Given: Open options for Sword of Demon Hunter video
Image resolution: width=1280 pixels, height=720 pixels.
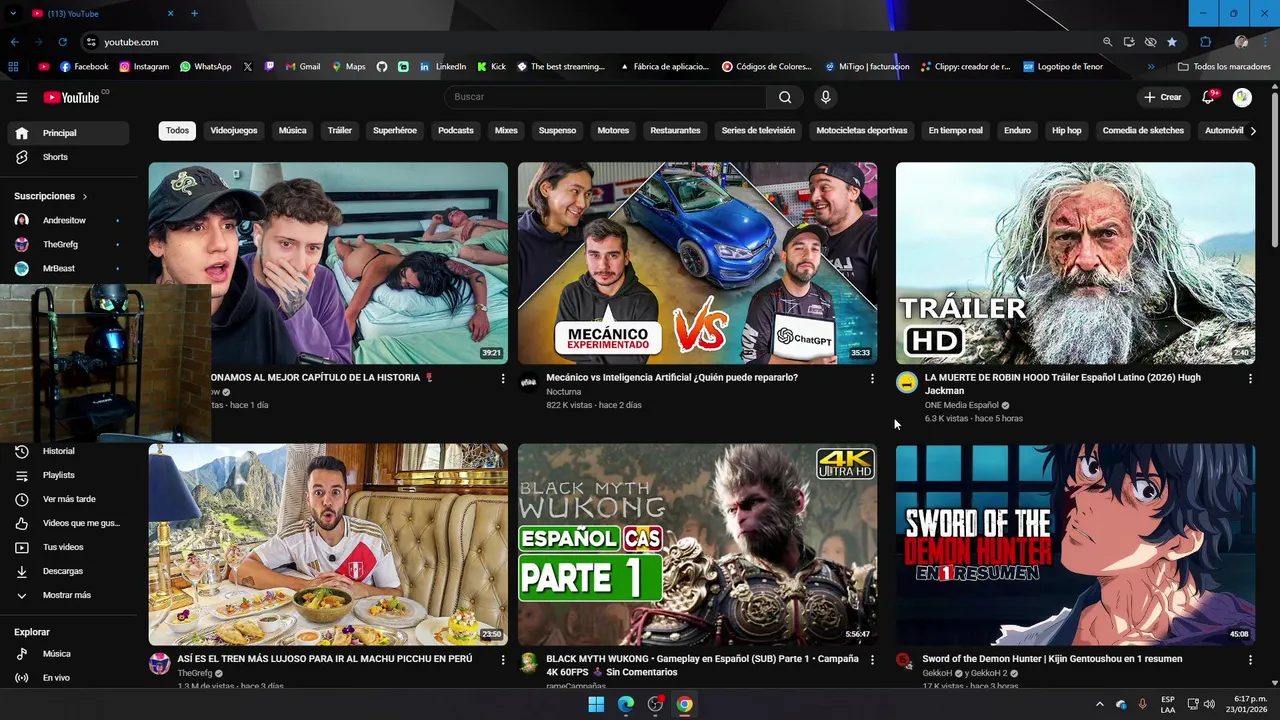Looking at the screenshot, I should click(x=1250, y=660).
